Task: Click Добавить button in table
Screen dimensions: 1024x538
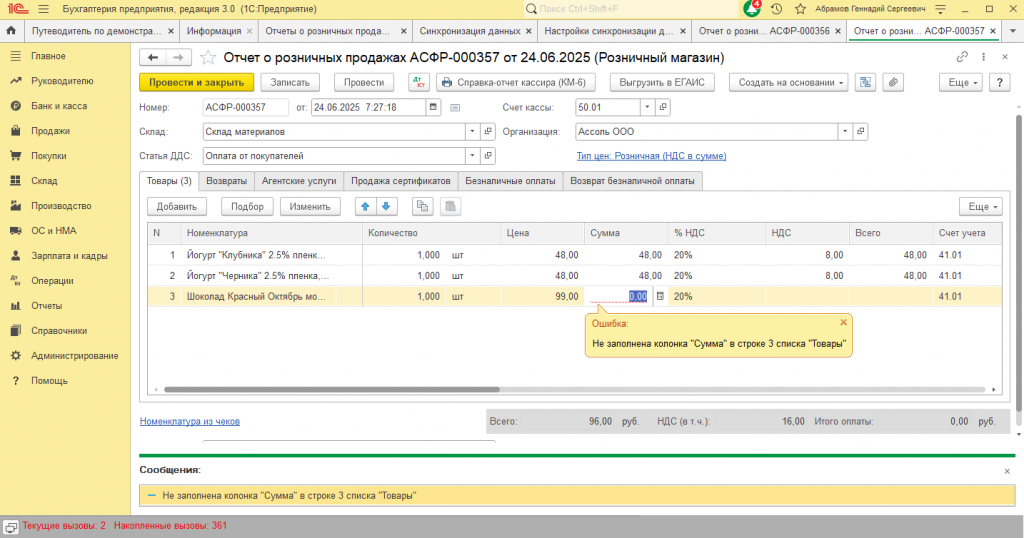Action: click(176, 206)
